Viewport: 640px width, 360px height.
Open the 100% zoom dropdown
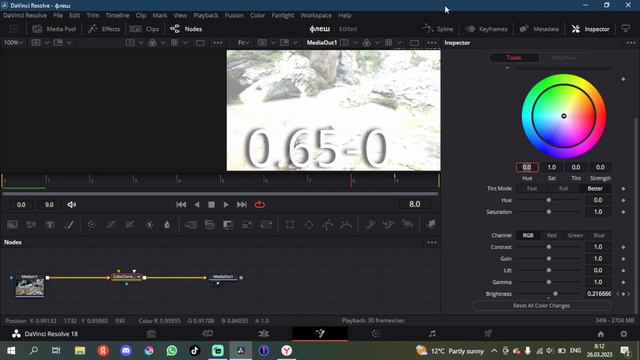[x=13, y=42]
